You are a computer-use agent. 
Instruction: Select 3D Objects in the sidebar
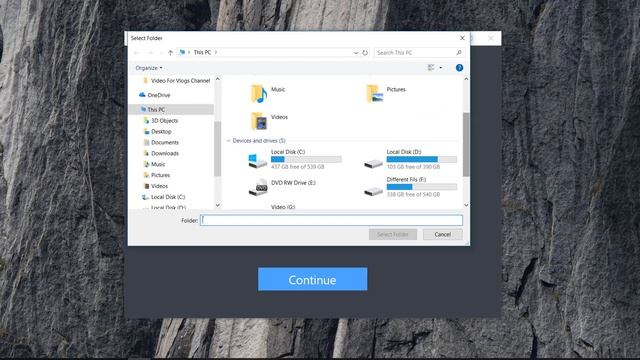point(164,121)
